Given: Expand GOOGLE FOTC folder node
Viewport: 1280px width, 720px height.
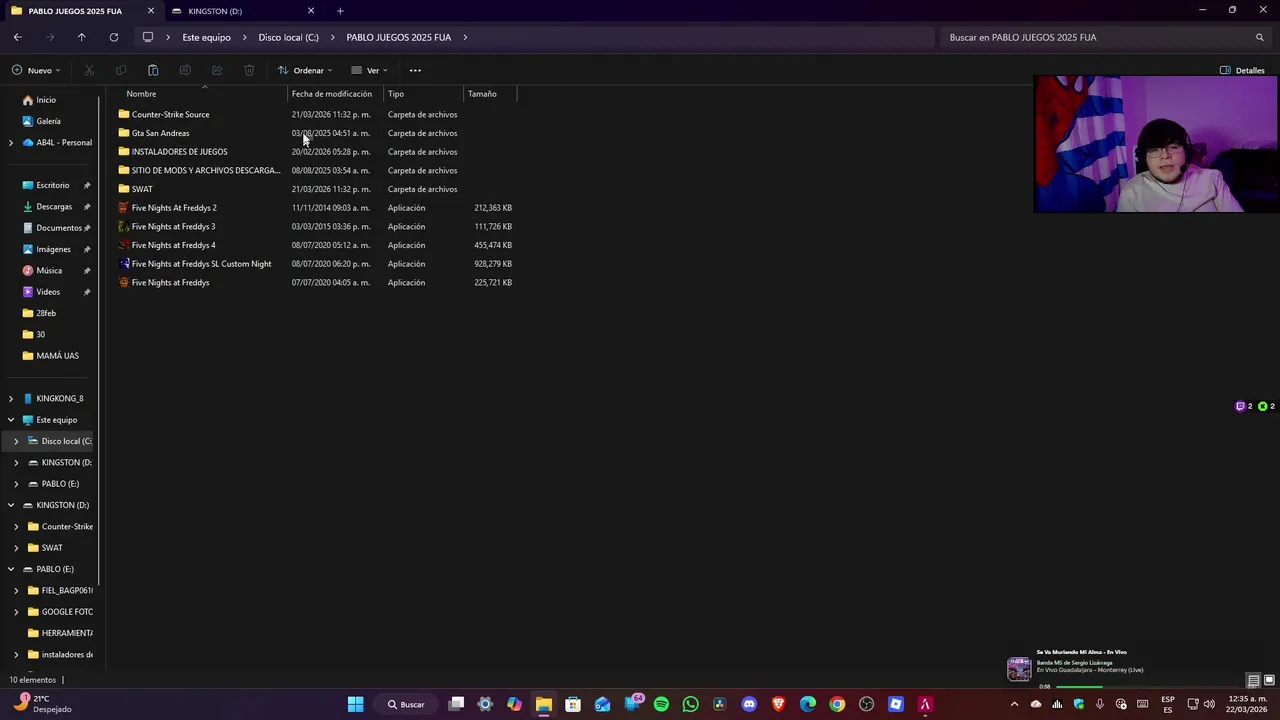Looking at the screenshot, I should pyautogui.click(x=16, y=612).
